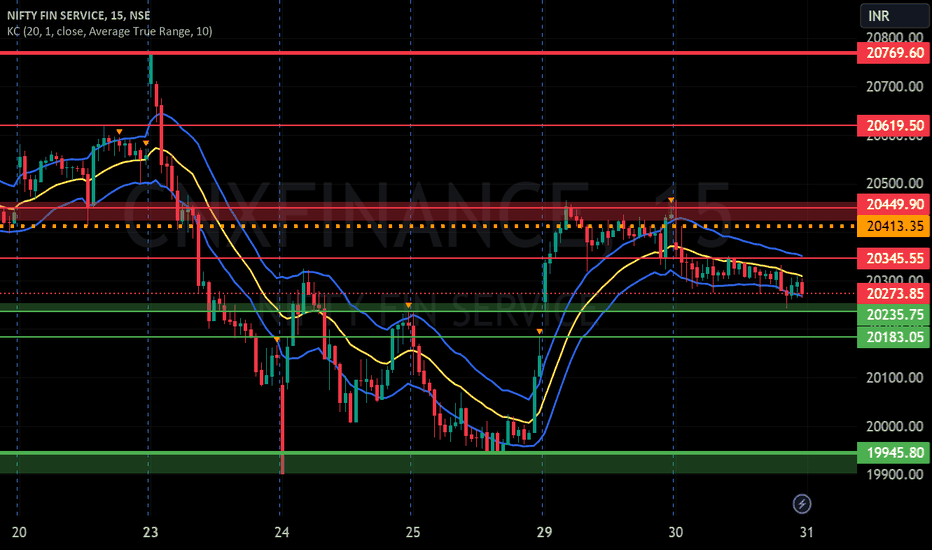Click date 20 on time axis
Screen dimensions: 932x550
(x=19, y=532)
